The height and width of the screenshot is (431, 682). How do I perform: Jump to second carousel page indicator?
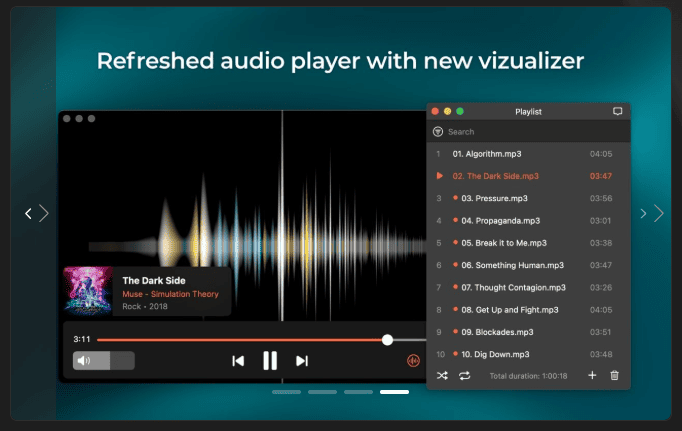point(322,392)
